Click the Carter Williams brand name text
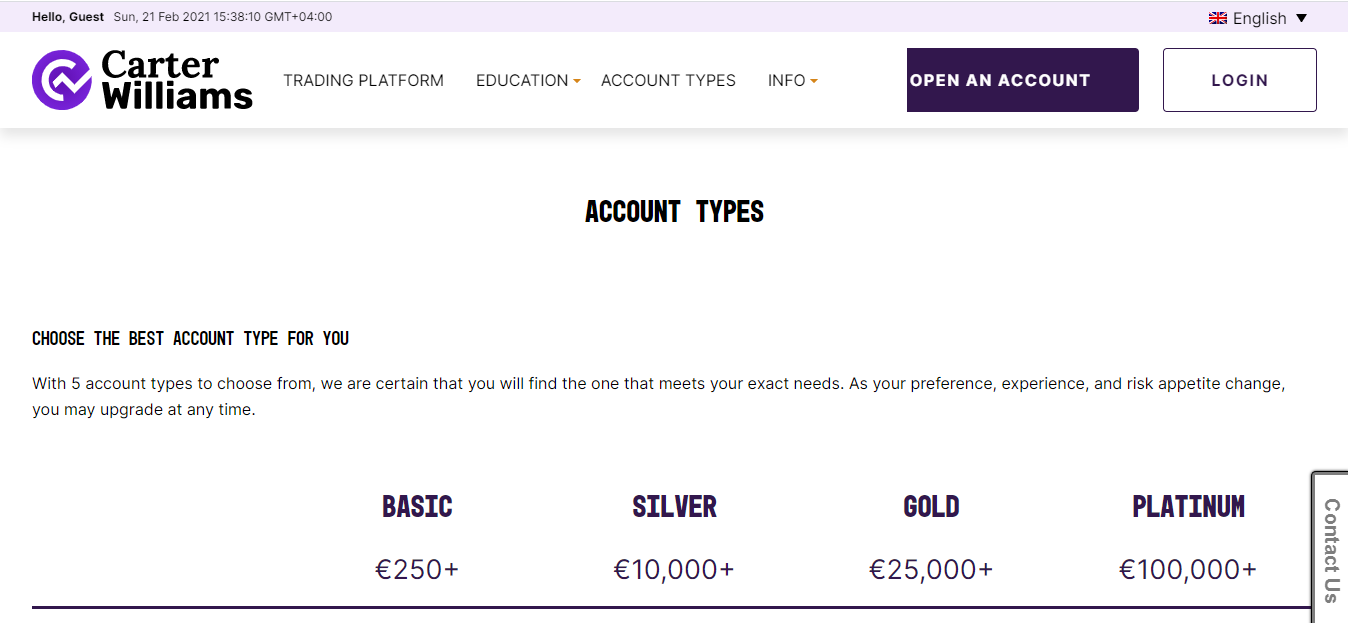This screenshot has height=623, width=1348. tap(177, 80)
